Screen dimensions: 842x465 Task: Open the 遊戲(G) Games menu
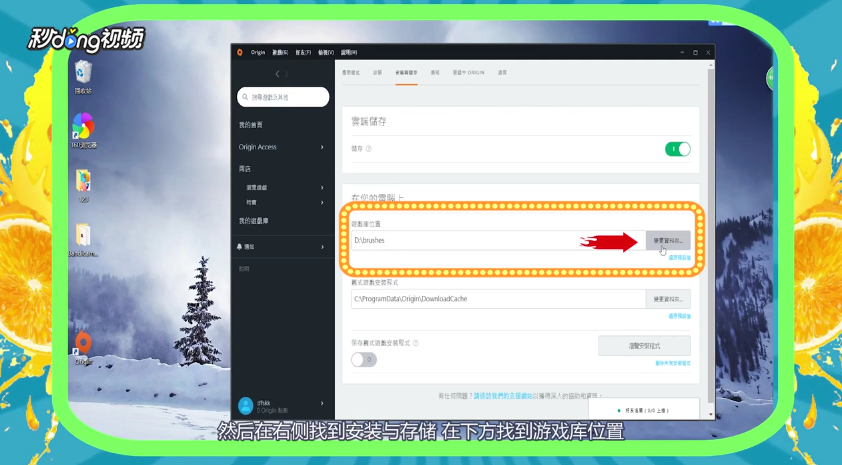click(280, 52)
